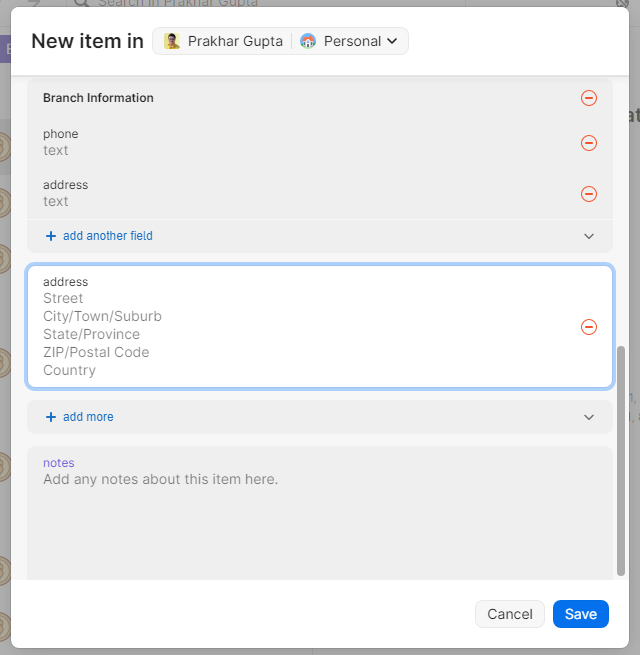Edit the Branch Information section title
The height and width of the screenshot is (655, 640).
tap(98, 98)
